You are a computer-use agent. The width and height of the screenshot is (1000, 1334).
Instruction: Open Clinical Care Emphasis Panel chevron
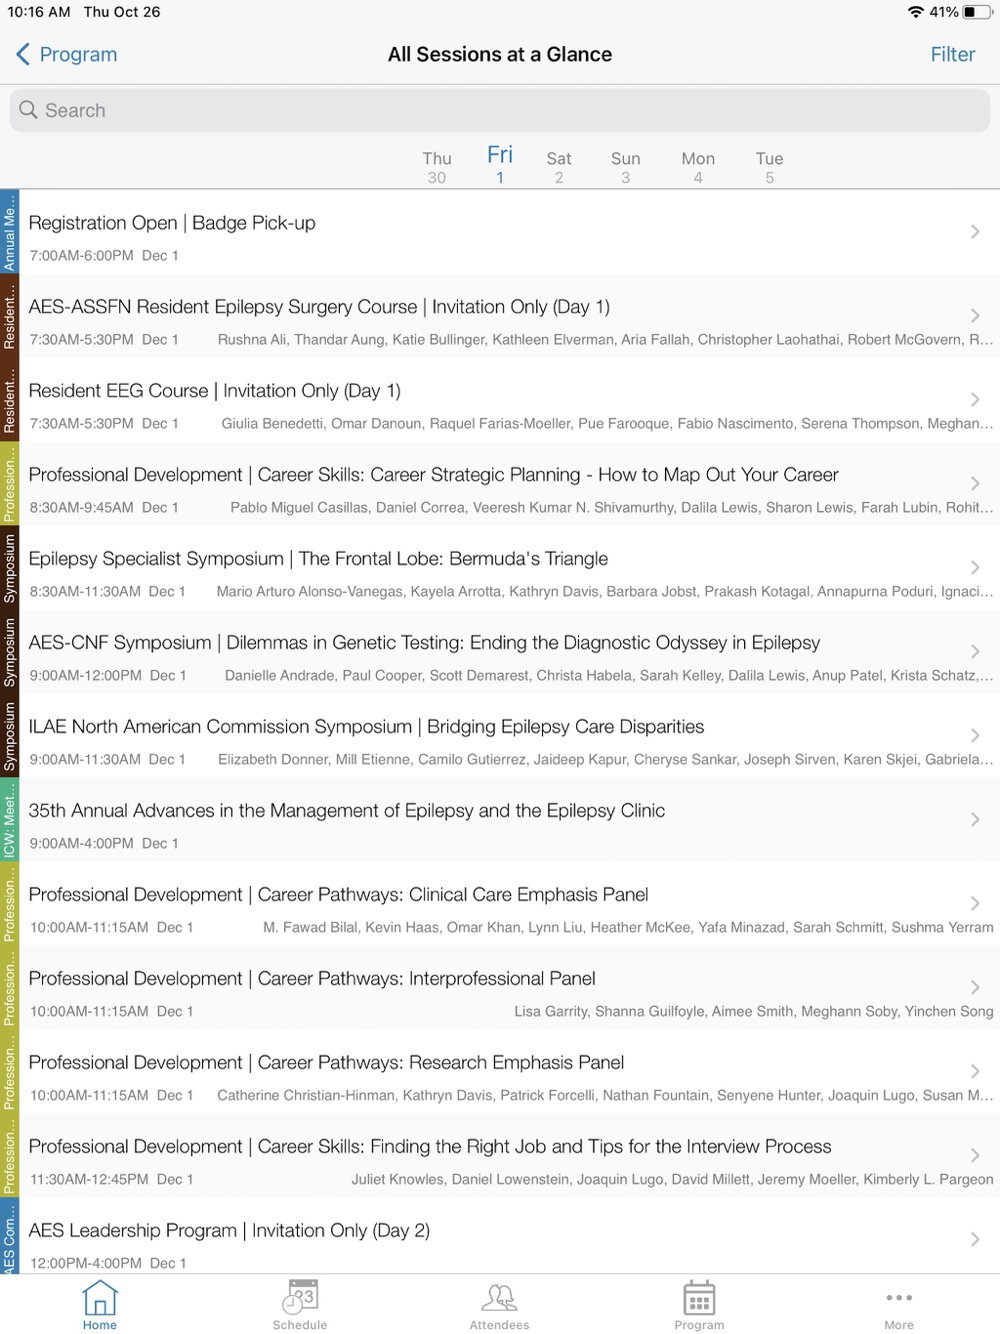975,904
